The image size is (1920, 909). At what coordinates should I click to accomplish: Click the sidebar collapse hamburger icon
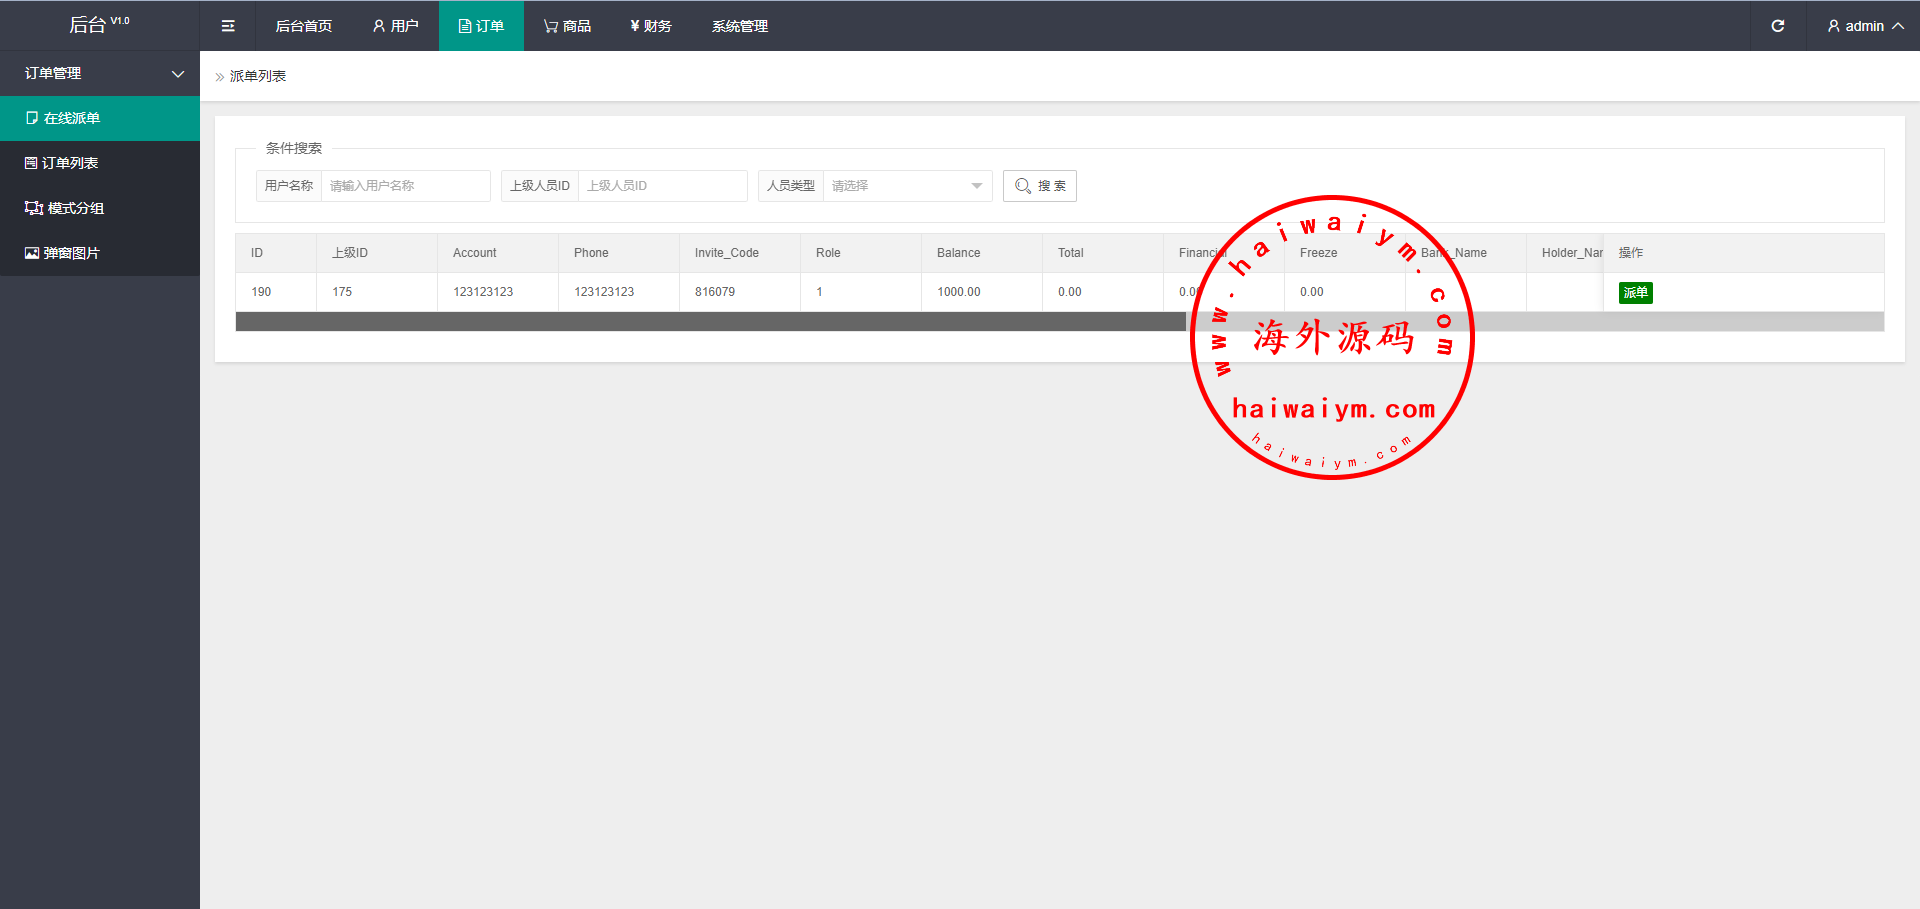pyautogui.click(x=228, y=26)
